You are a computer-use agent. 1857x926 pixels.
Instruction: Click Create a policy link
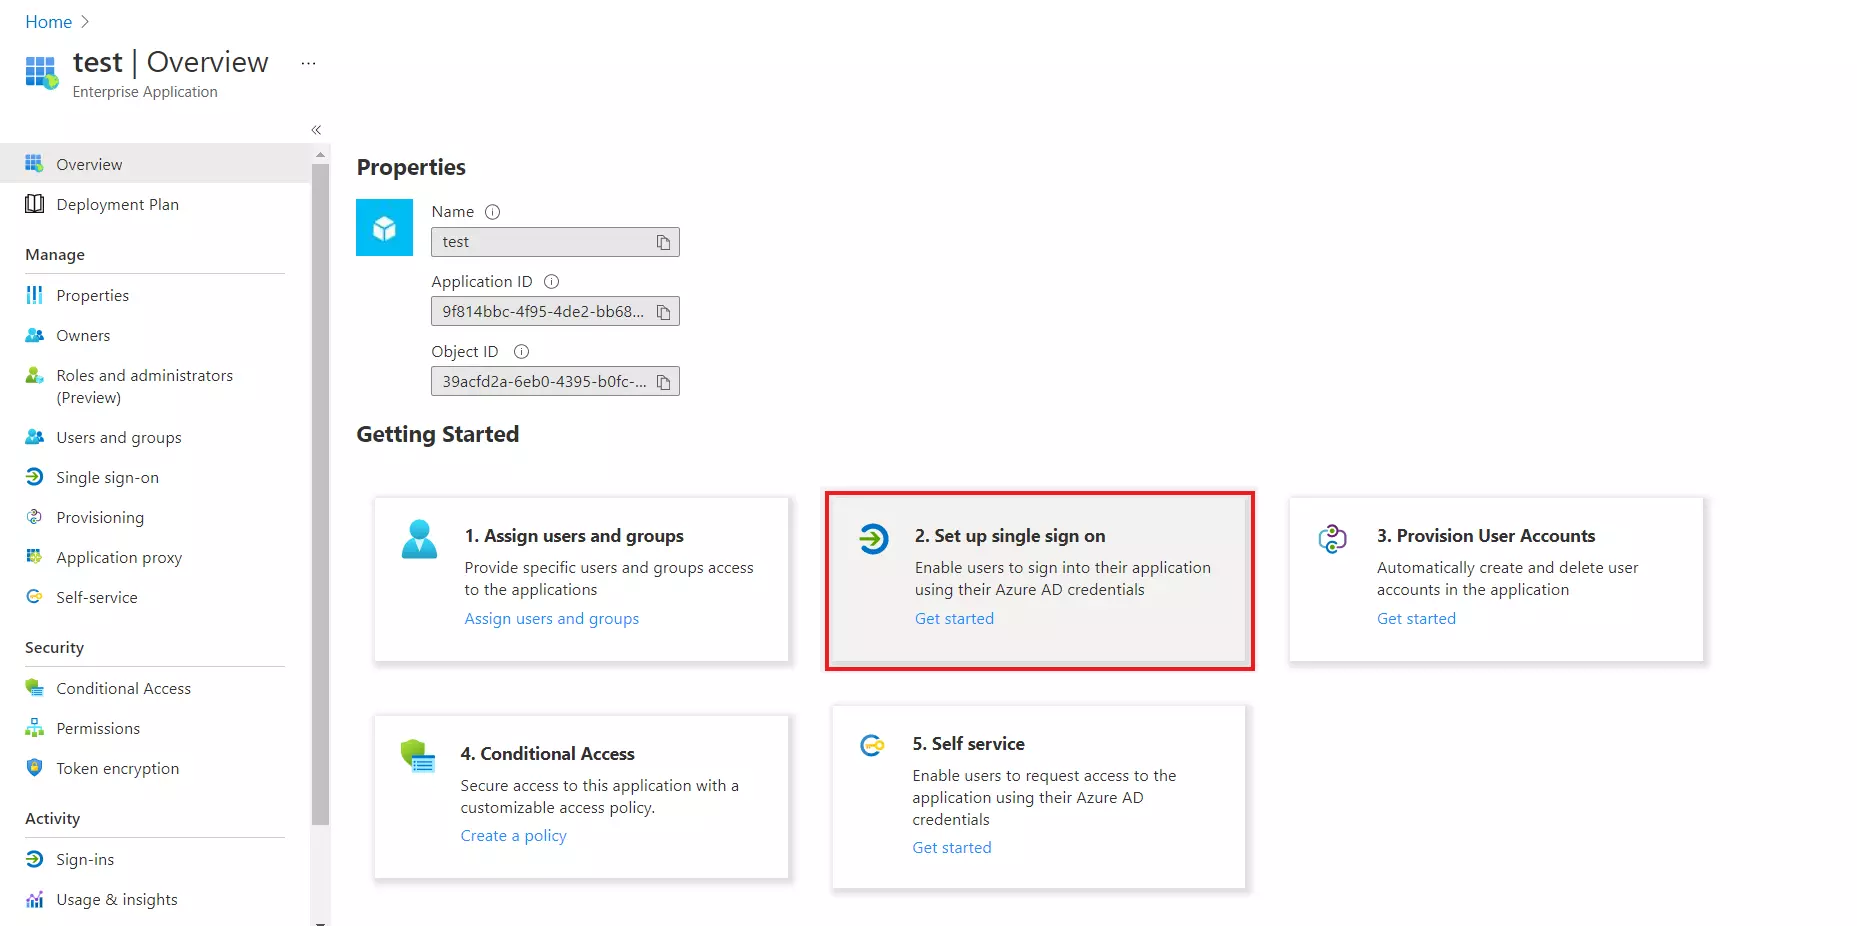[513, 836]
